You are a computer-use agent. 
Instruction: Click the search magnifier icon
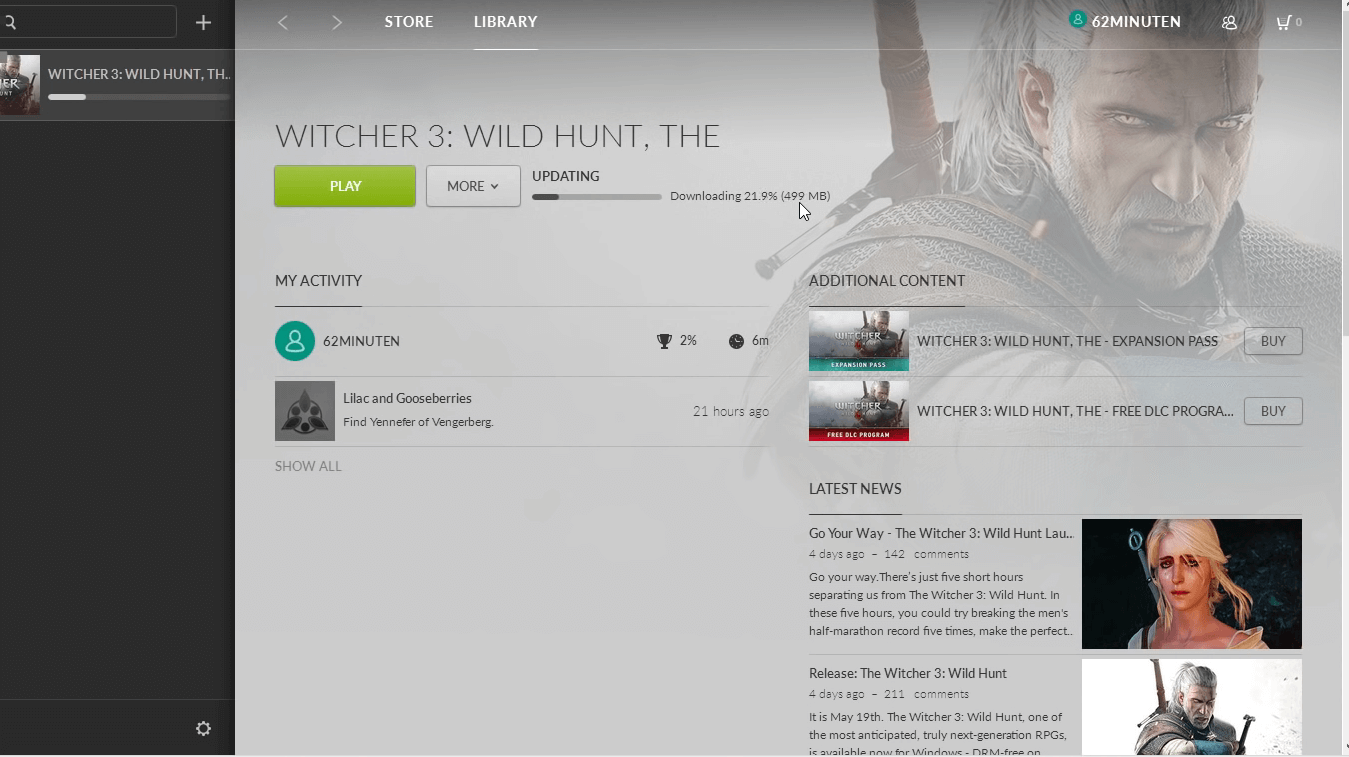[x=9, y=22]
